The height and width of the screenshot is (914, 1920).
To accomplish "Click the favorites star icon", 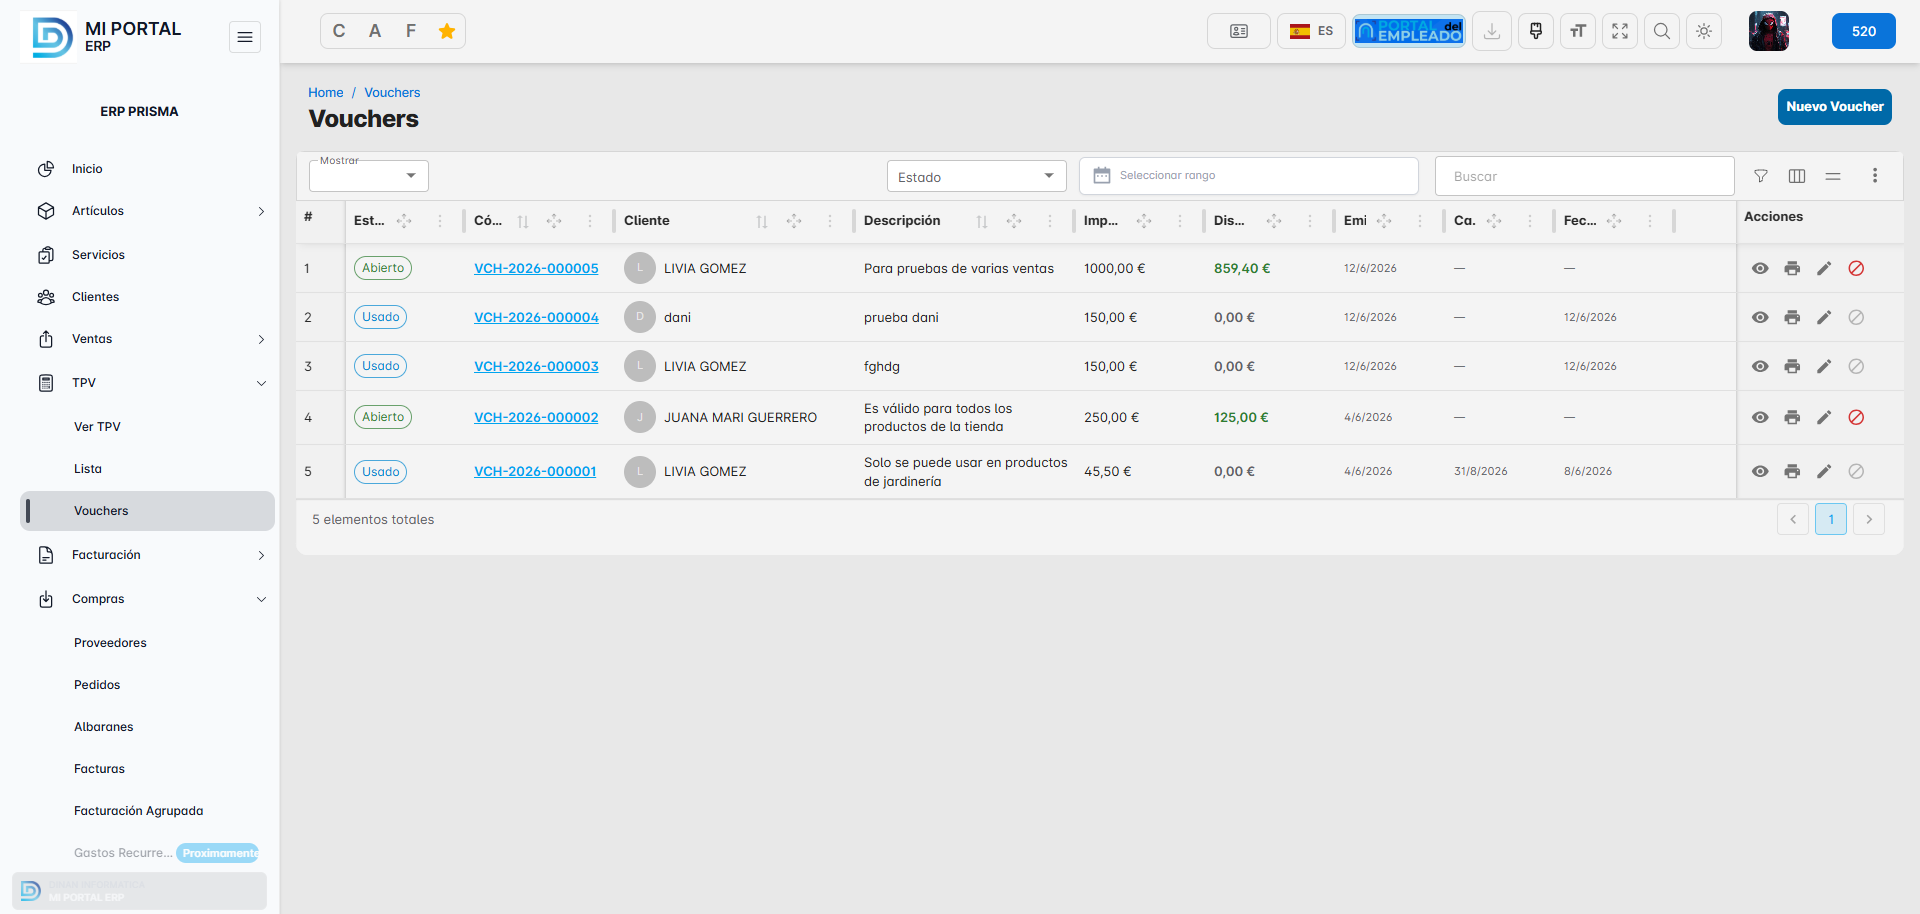I will [x=447, y=31].
